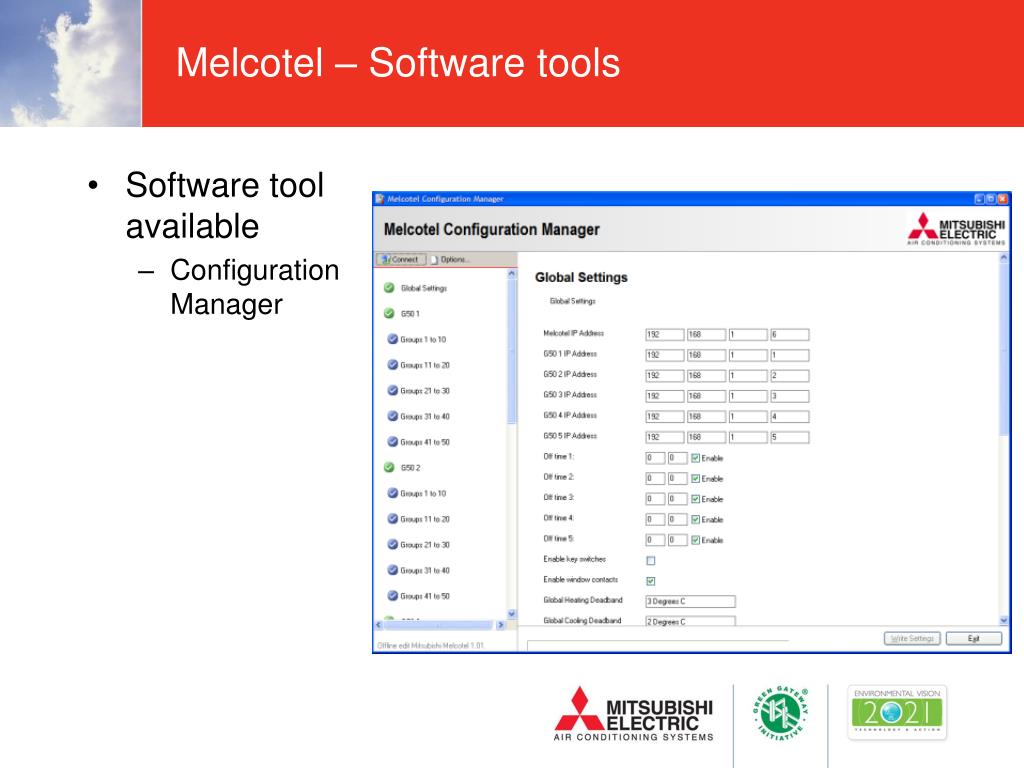1024x768 pixels.
Task: Click the Melcotel Configuration Manager title bar icon
Action: (x=379, y=199)
